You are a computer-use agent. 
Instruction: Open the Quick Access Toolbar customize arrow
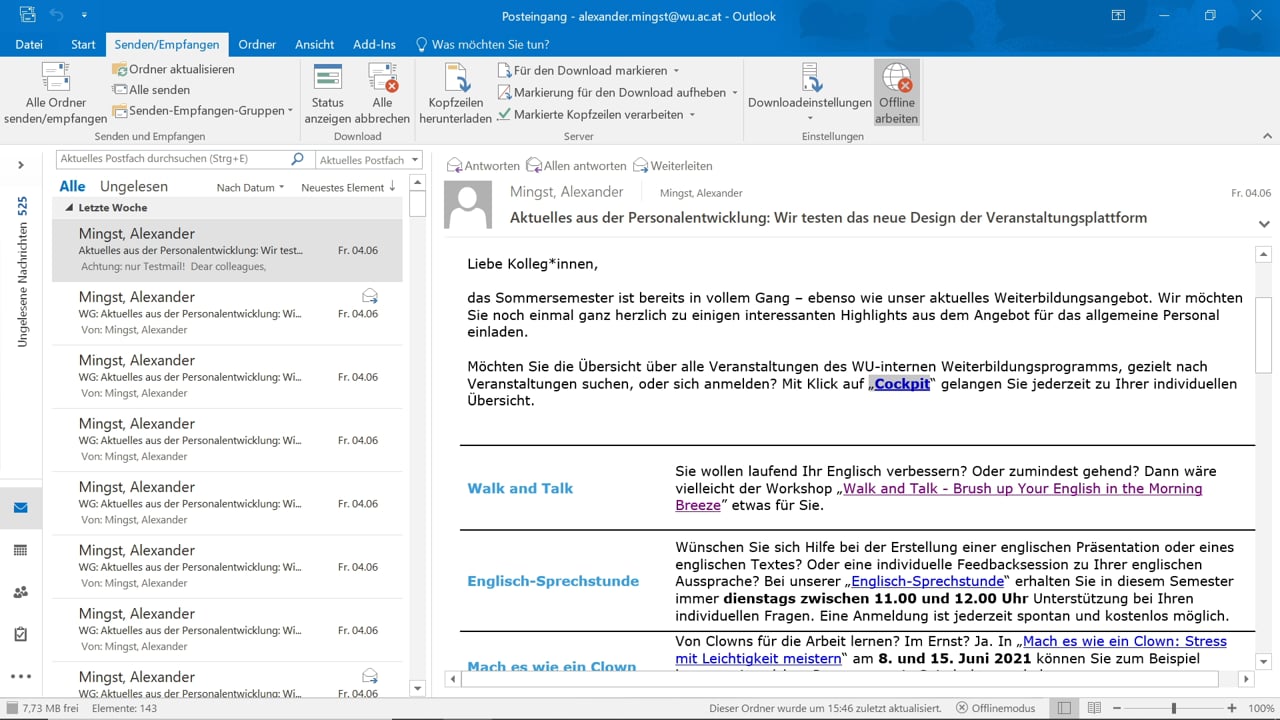tap(84, 15)
